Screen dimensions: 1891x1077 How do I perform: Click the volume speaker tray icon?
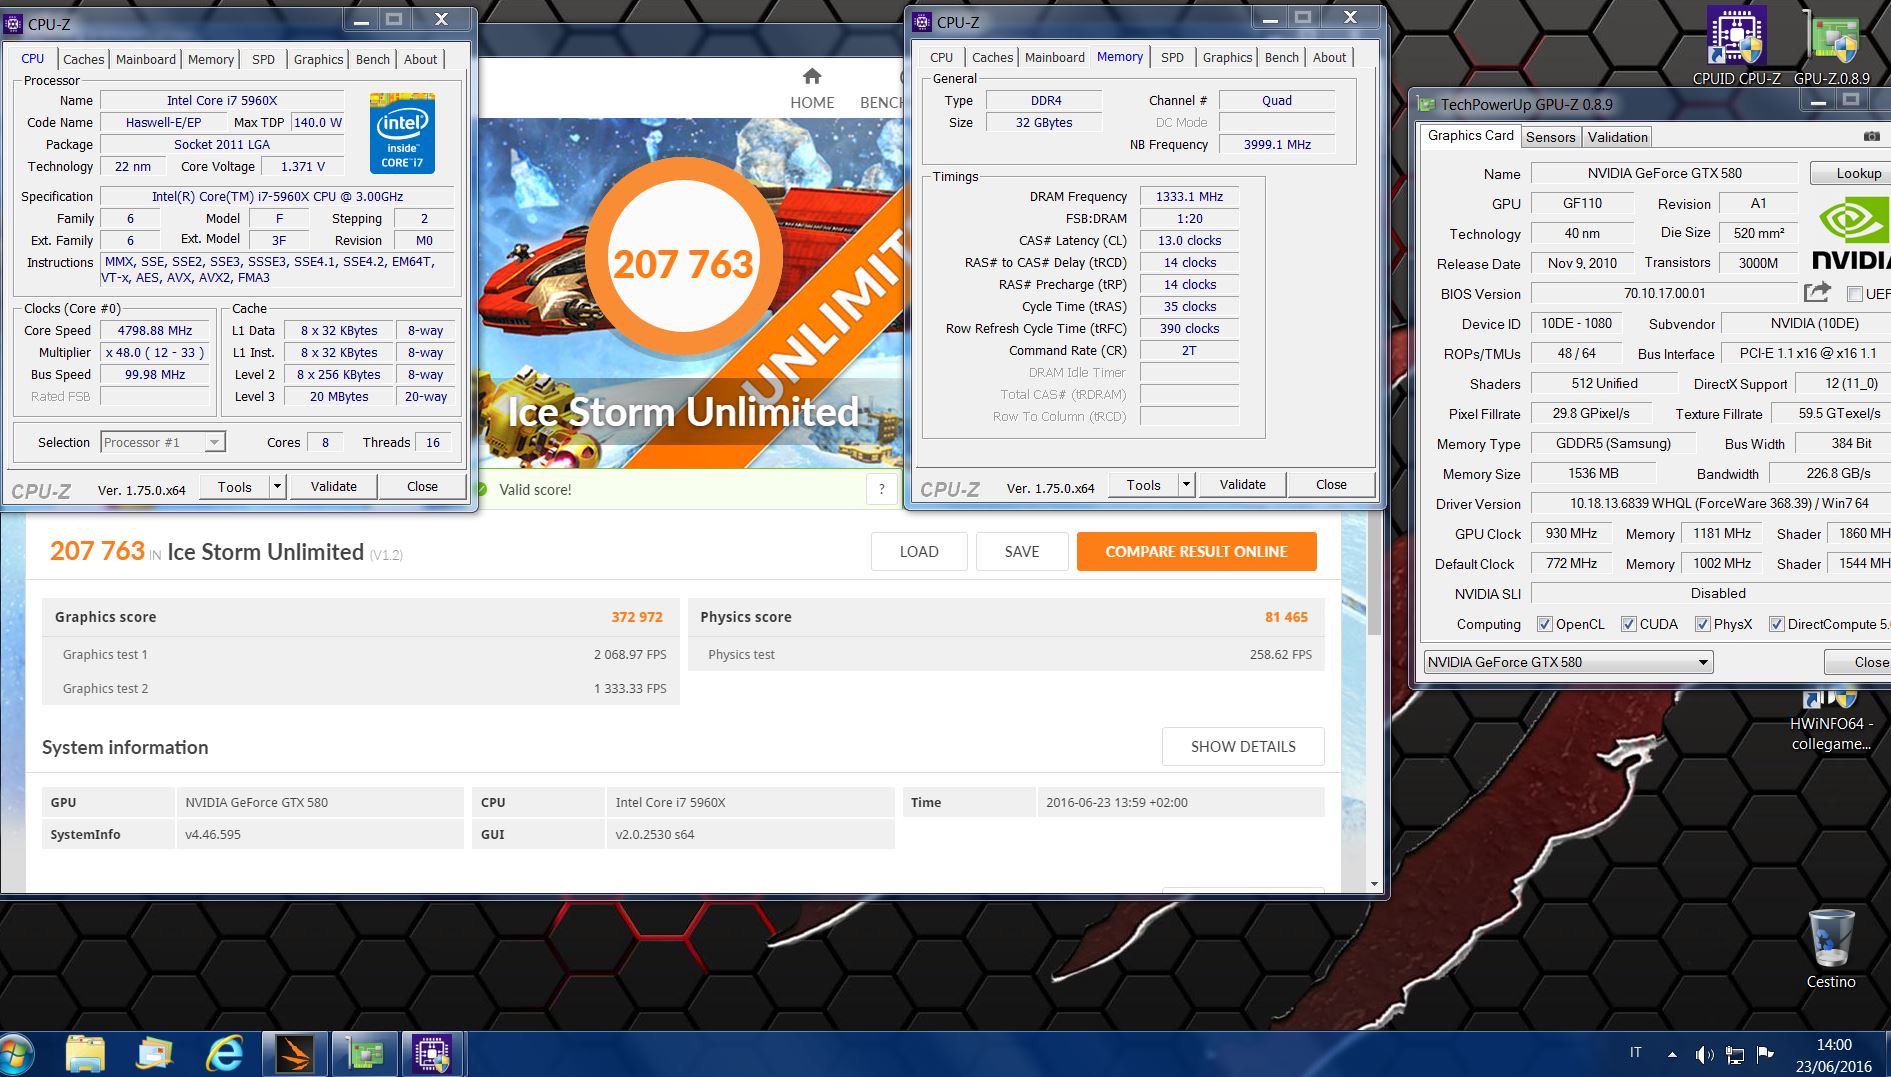1704,1054
